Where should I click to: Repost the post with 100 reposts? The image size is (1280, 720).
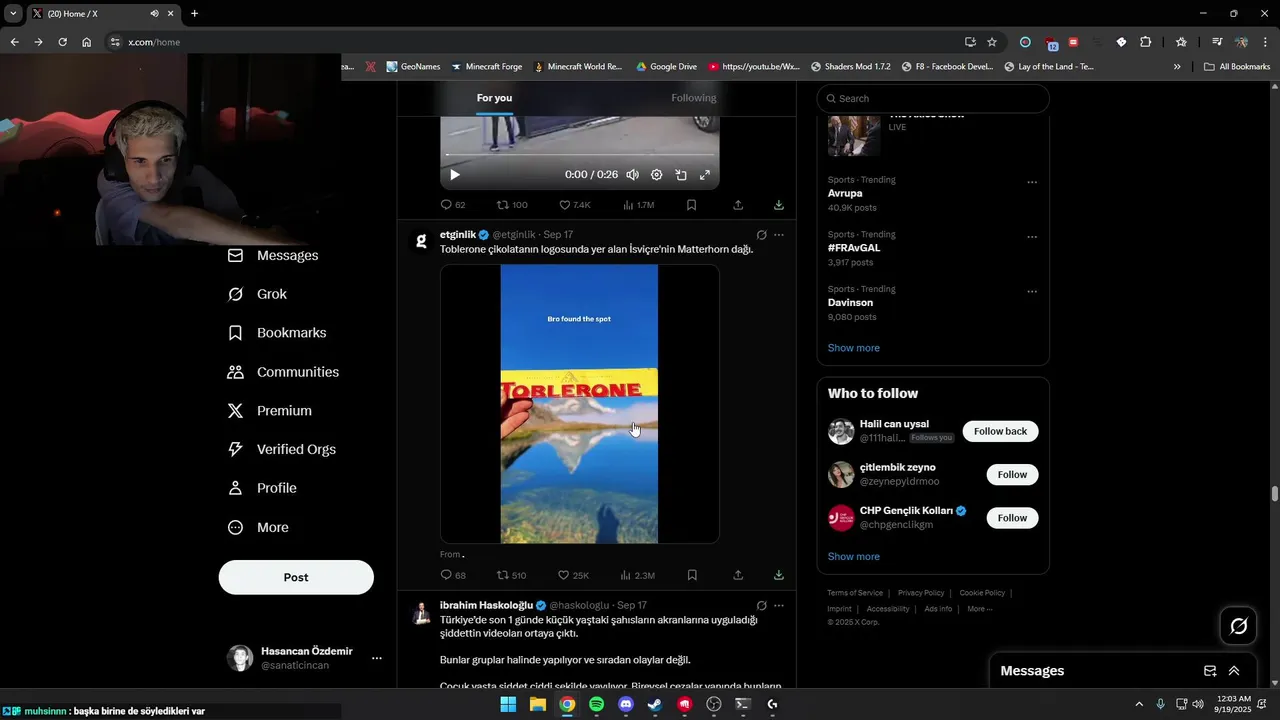(x=512, y=205)
